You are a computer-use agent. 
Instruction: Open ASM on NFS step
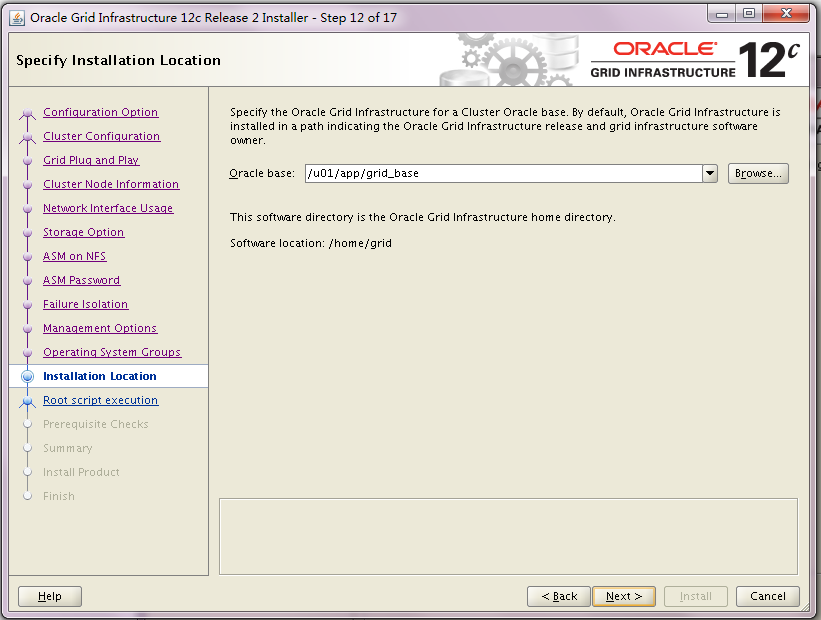(x=74, y=256)
